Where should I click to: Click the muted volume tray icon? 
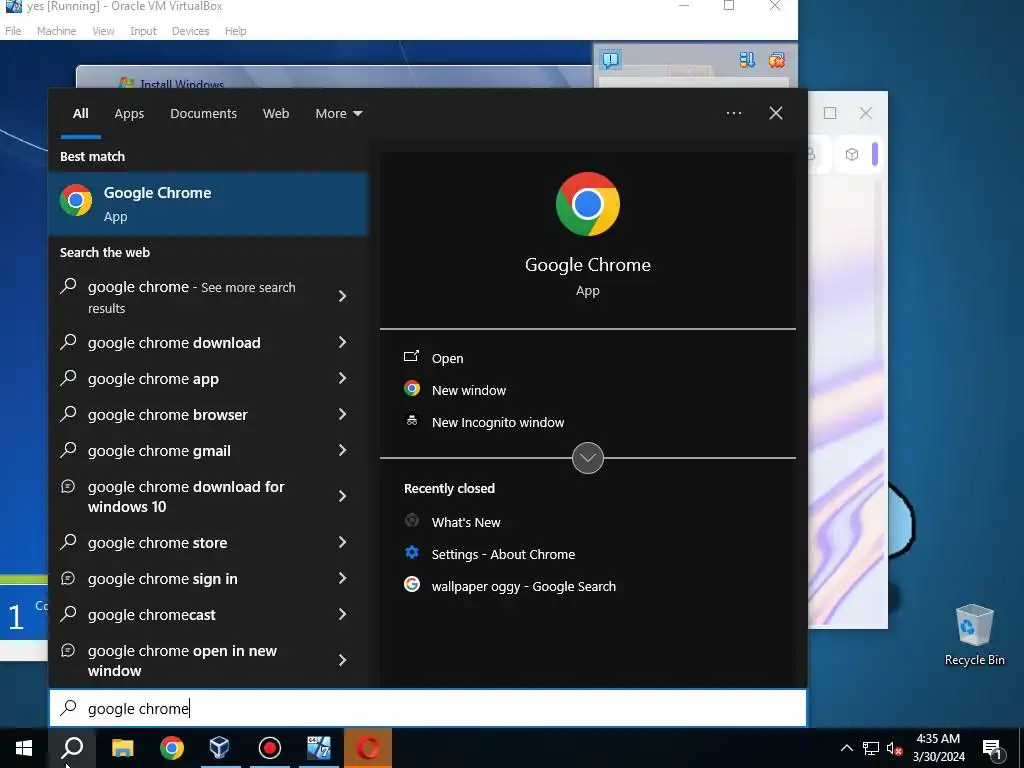[x=895, y=748]
